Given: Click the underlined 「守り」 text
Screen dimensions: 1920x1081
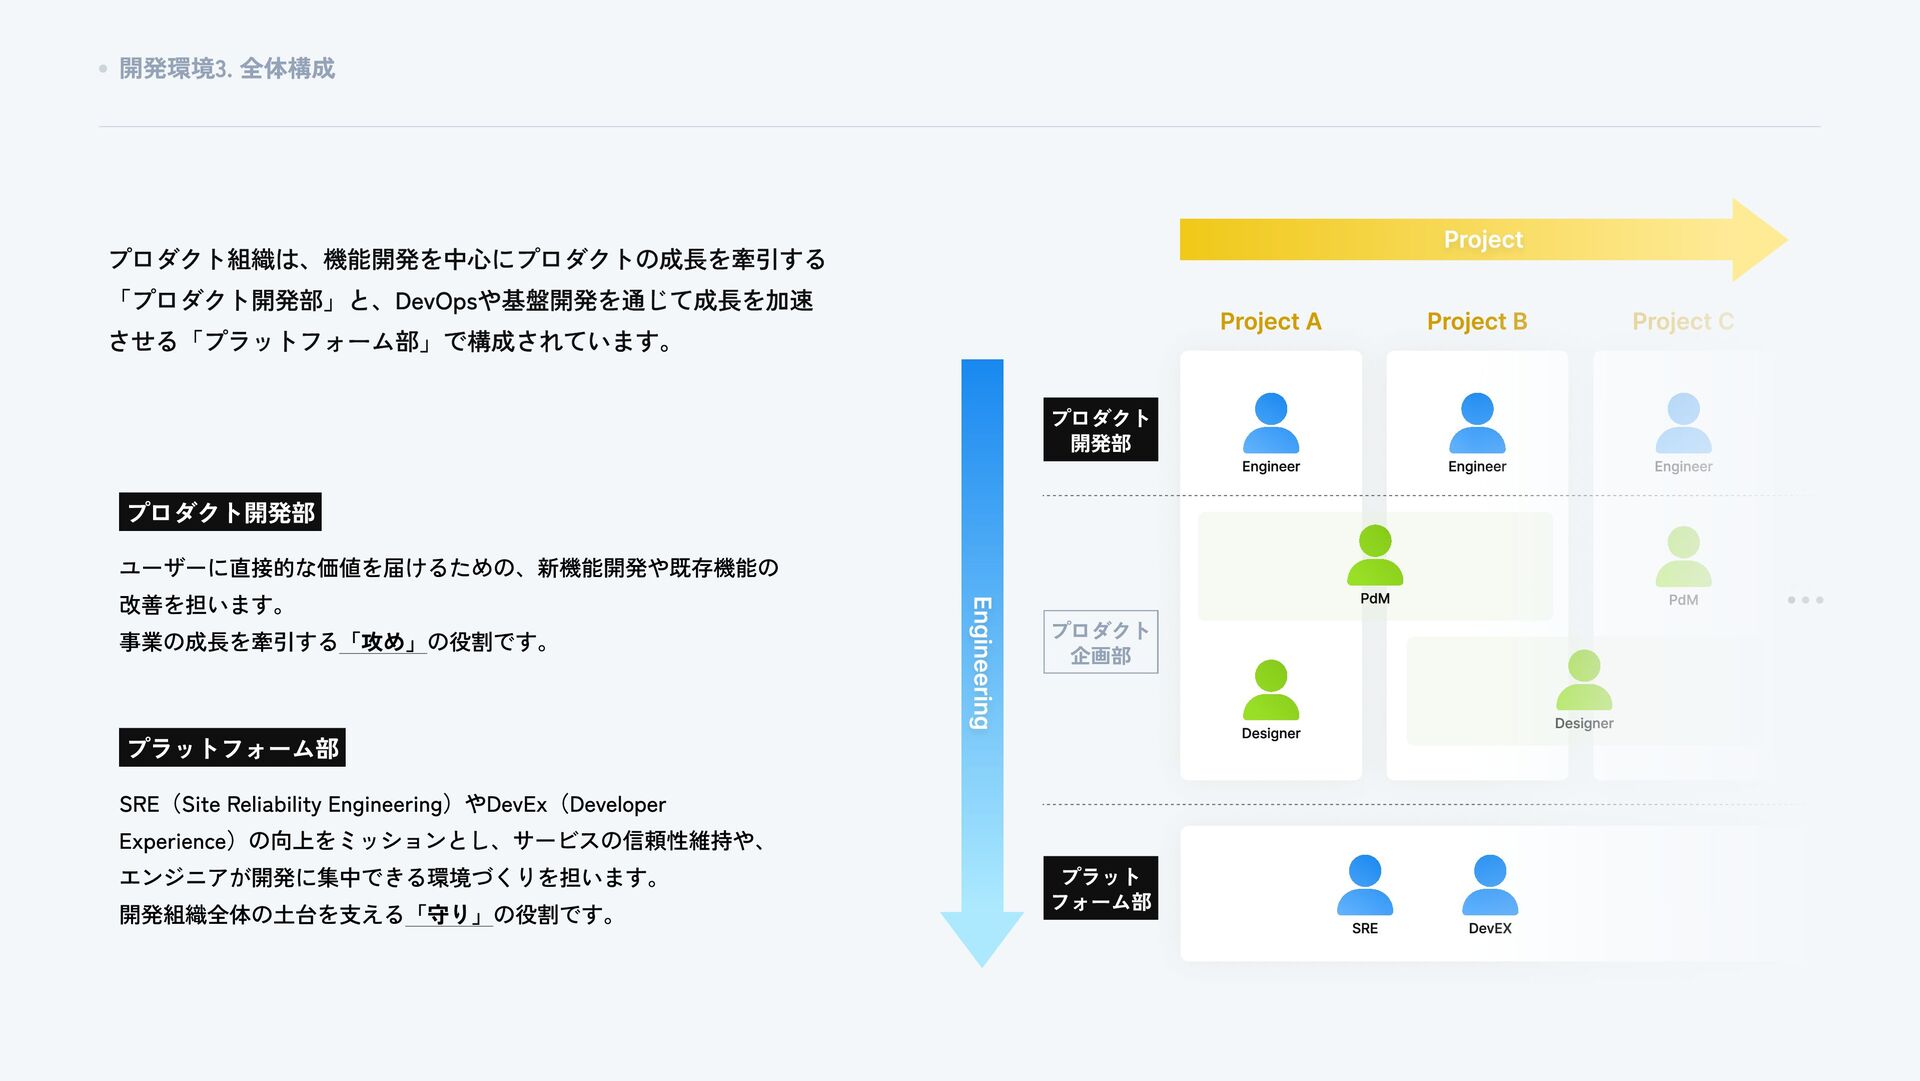Looking at the screenshot, I should click(449, 914).
